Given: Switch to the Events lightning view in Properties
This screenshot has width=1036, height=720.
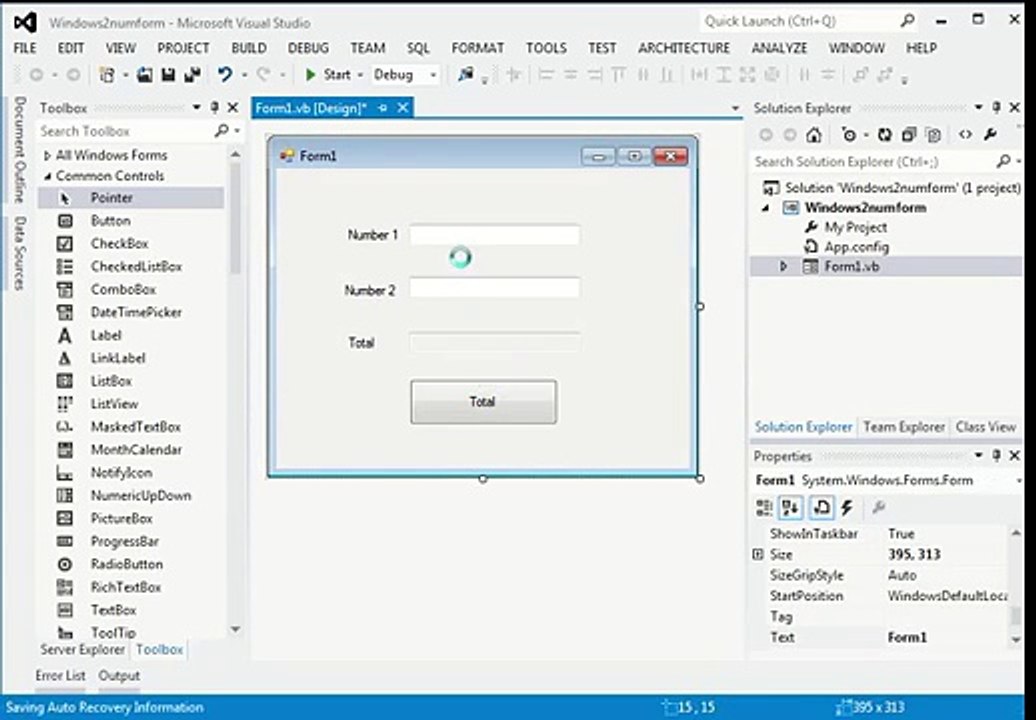Looking at the screenshot, I should pos(848,507).
